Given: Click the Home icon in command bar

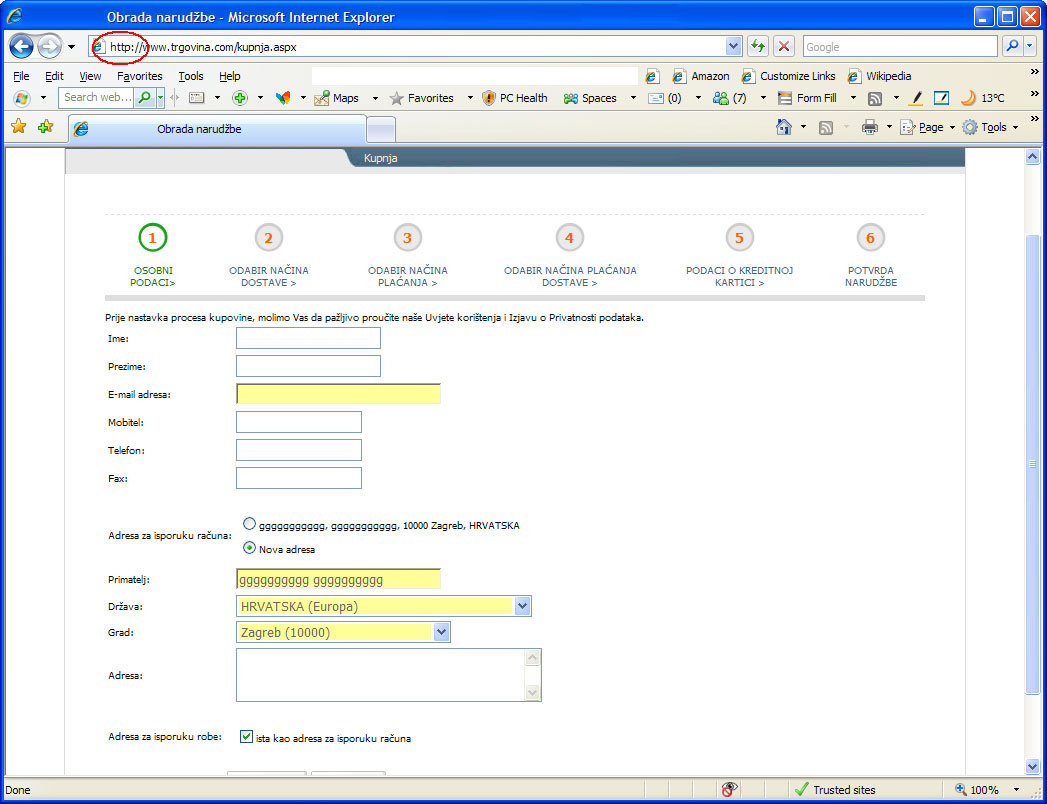Looking at the screenshot, I should (x=785, y=127).
